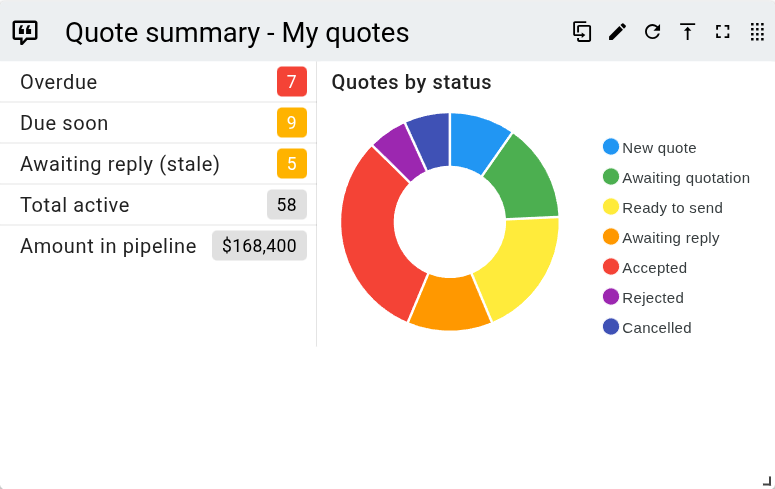The width and height of the screenshot is (775, 489).
Task: Toggle Ready to send legend entry
Action: coord(663,208)
